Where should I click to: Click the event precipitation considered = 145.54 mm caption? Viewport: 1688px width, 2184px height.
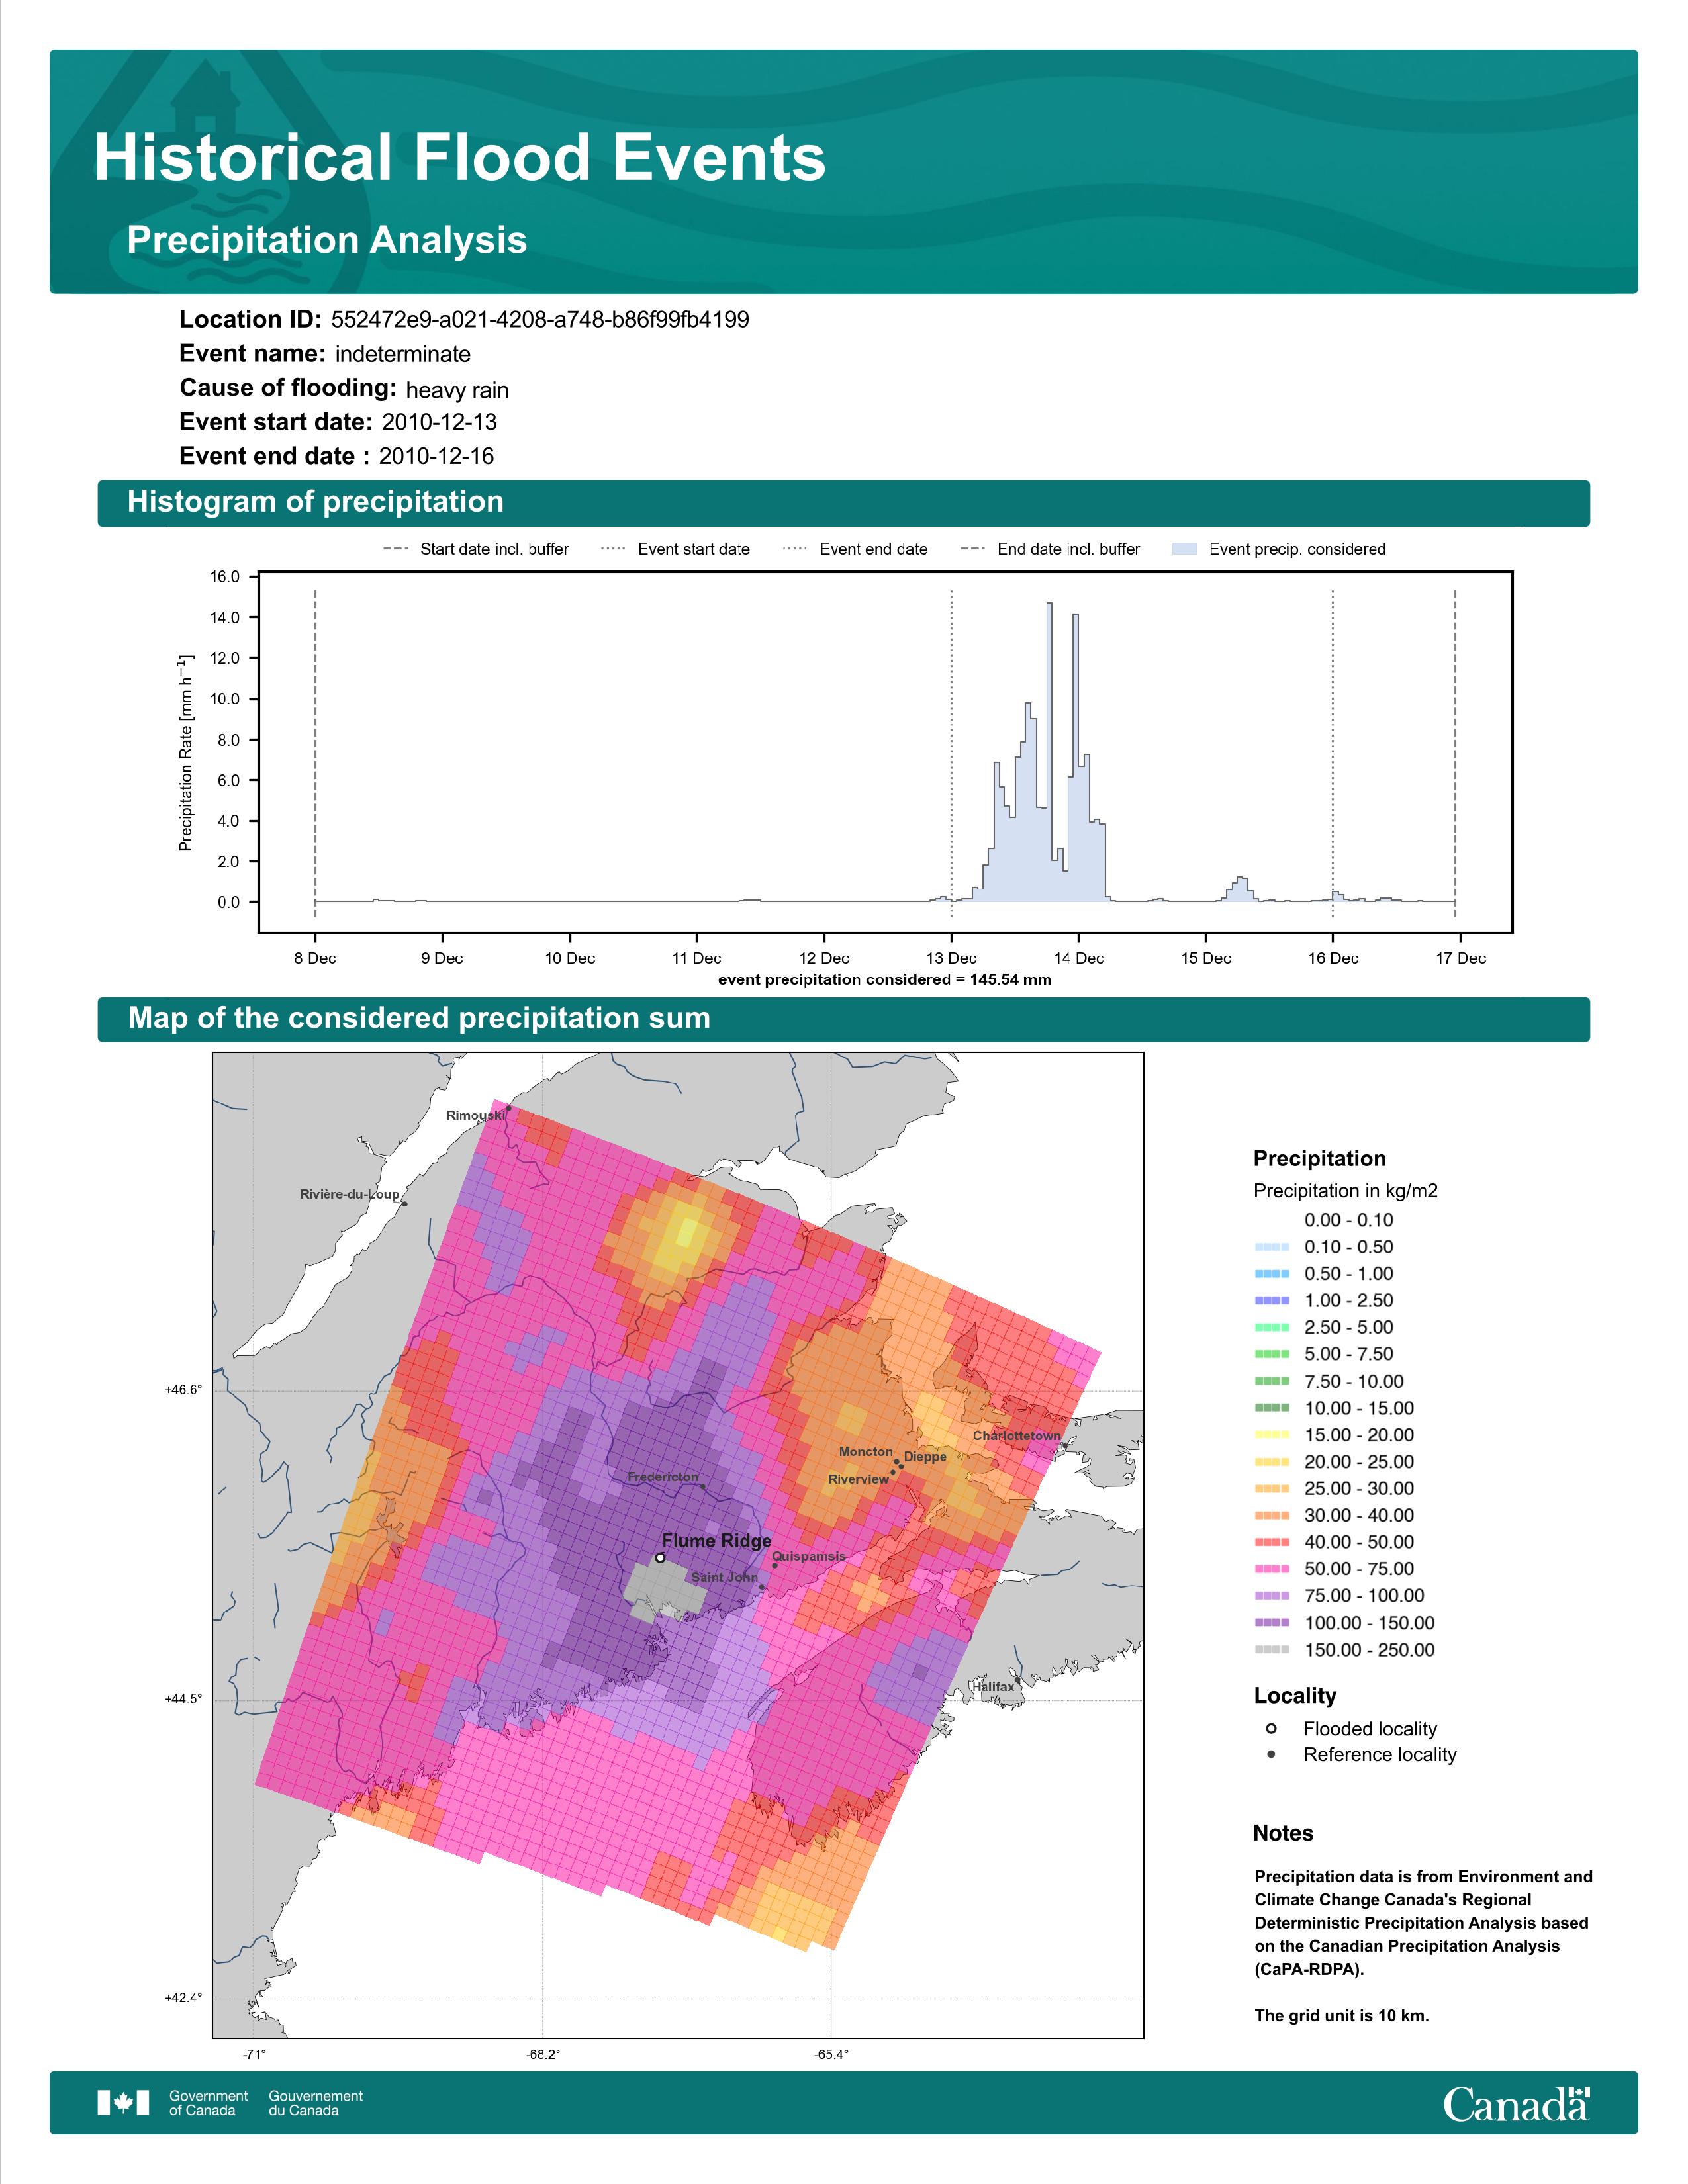point(884,979)
